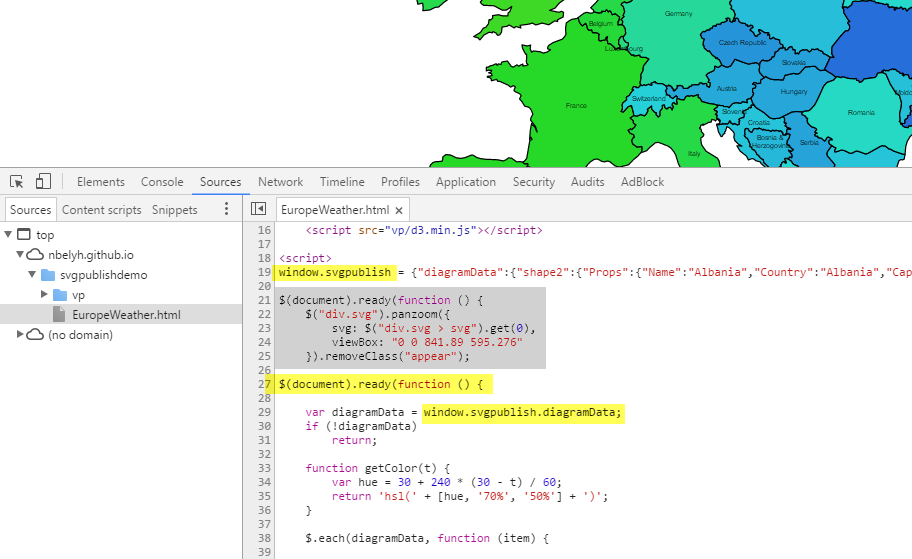Switch to the Audits tab

[587, 182]
